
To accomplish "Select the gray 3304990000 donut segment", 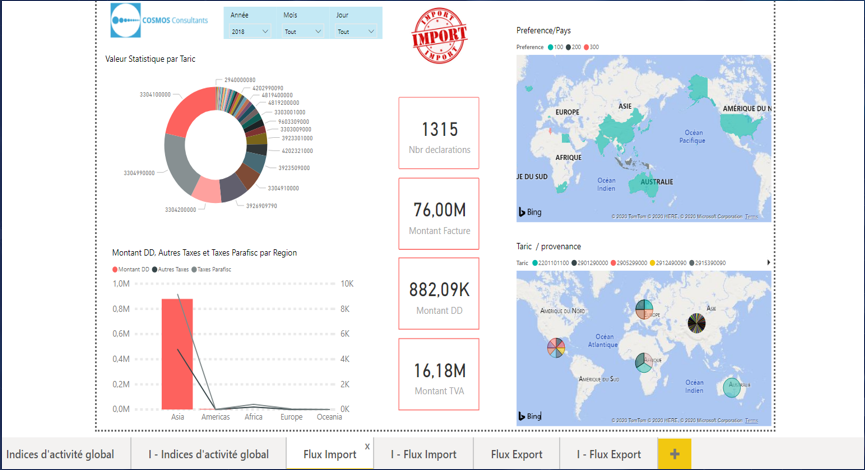I will click(177, 163).
